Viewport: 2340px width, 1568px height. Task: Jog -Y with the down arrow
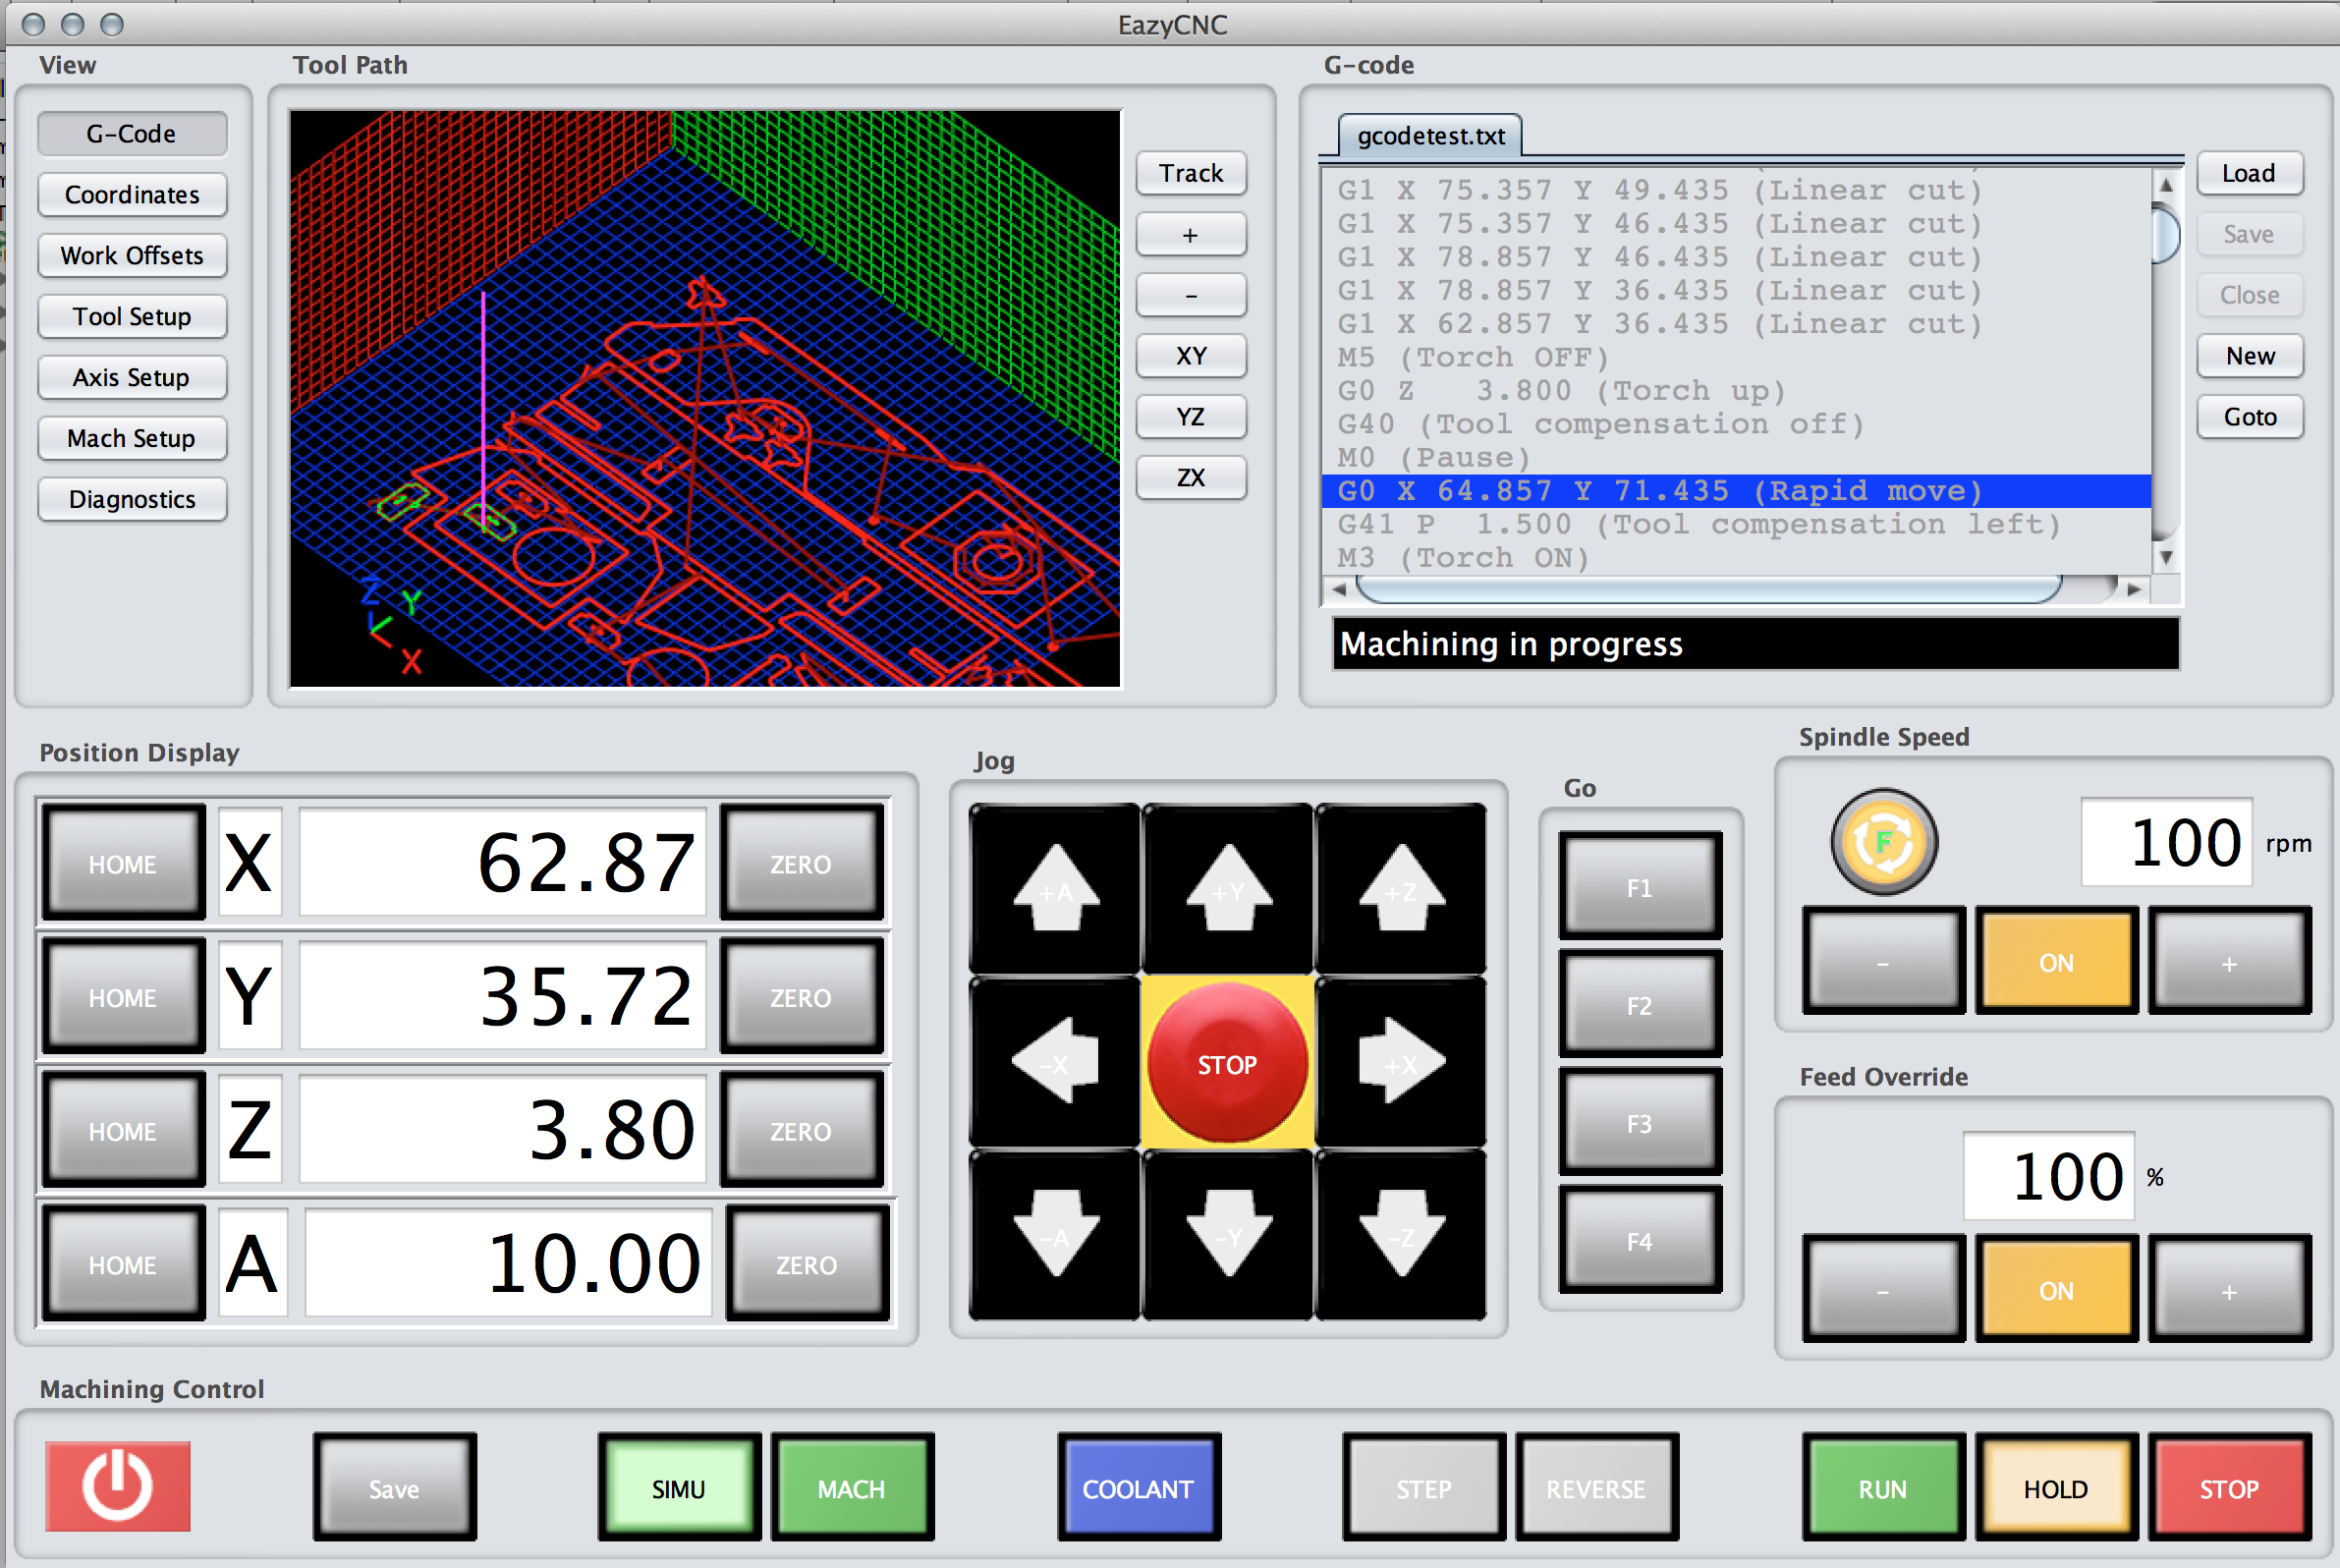[x=1228, y=1235]
